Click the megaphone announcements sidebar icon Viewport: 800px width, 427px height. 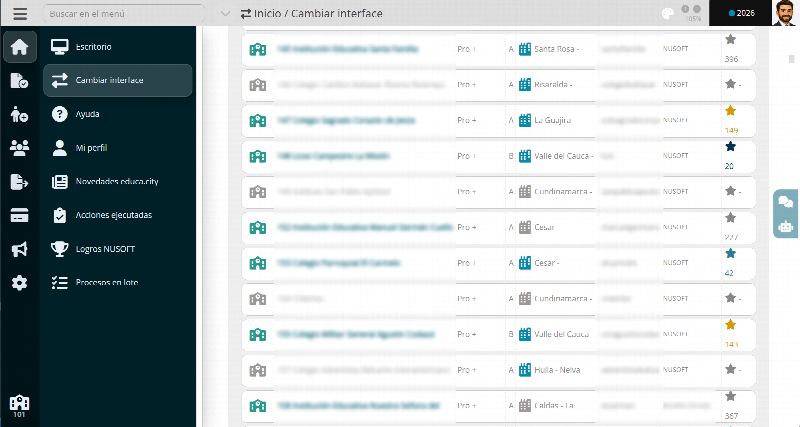19,249
